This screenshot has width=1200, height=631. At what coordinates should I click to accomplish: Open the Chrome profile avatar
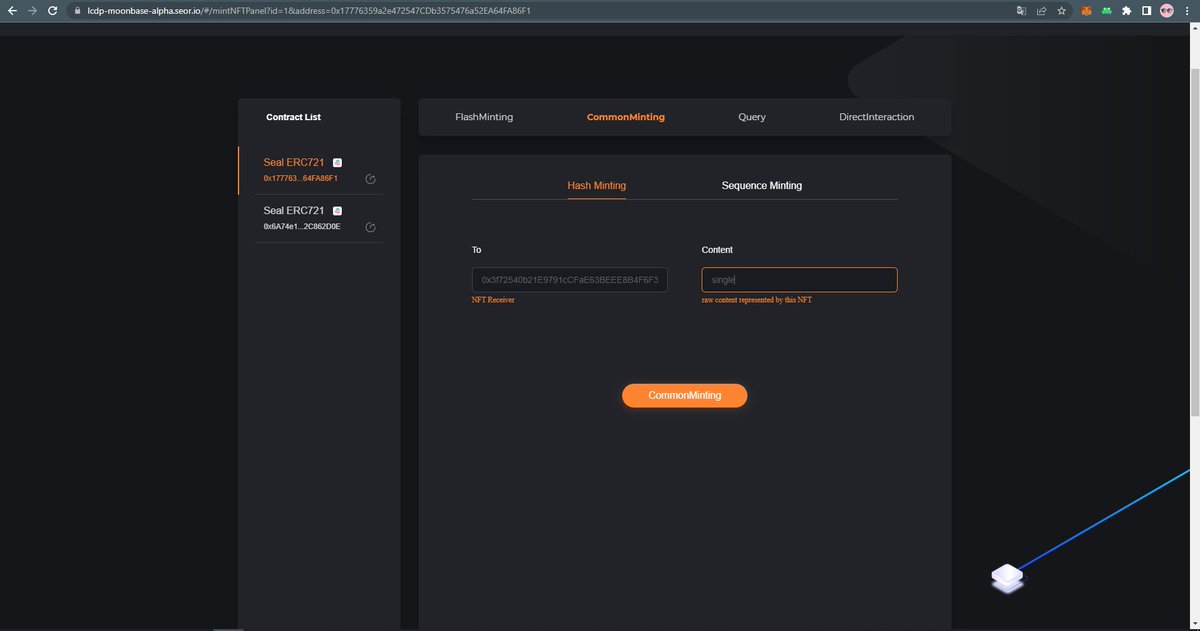pos(1167,10)
